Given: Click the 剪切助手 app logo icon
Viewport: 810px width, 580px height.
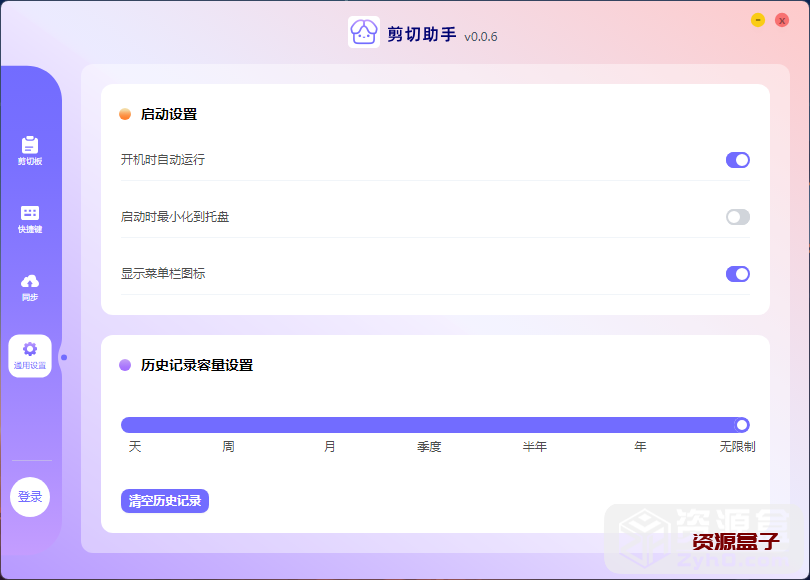Looking at the screenshot, I should 364,32.
